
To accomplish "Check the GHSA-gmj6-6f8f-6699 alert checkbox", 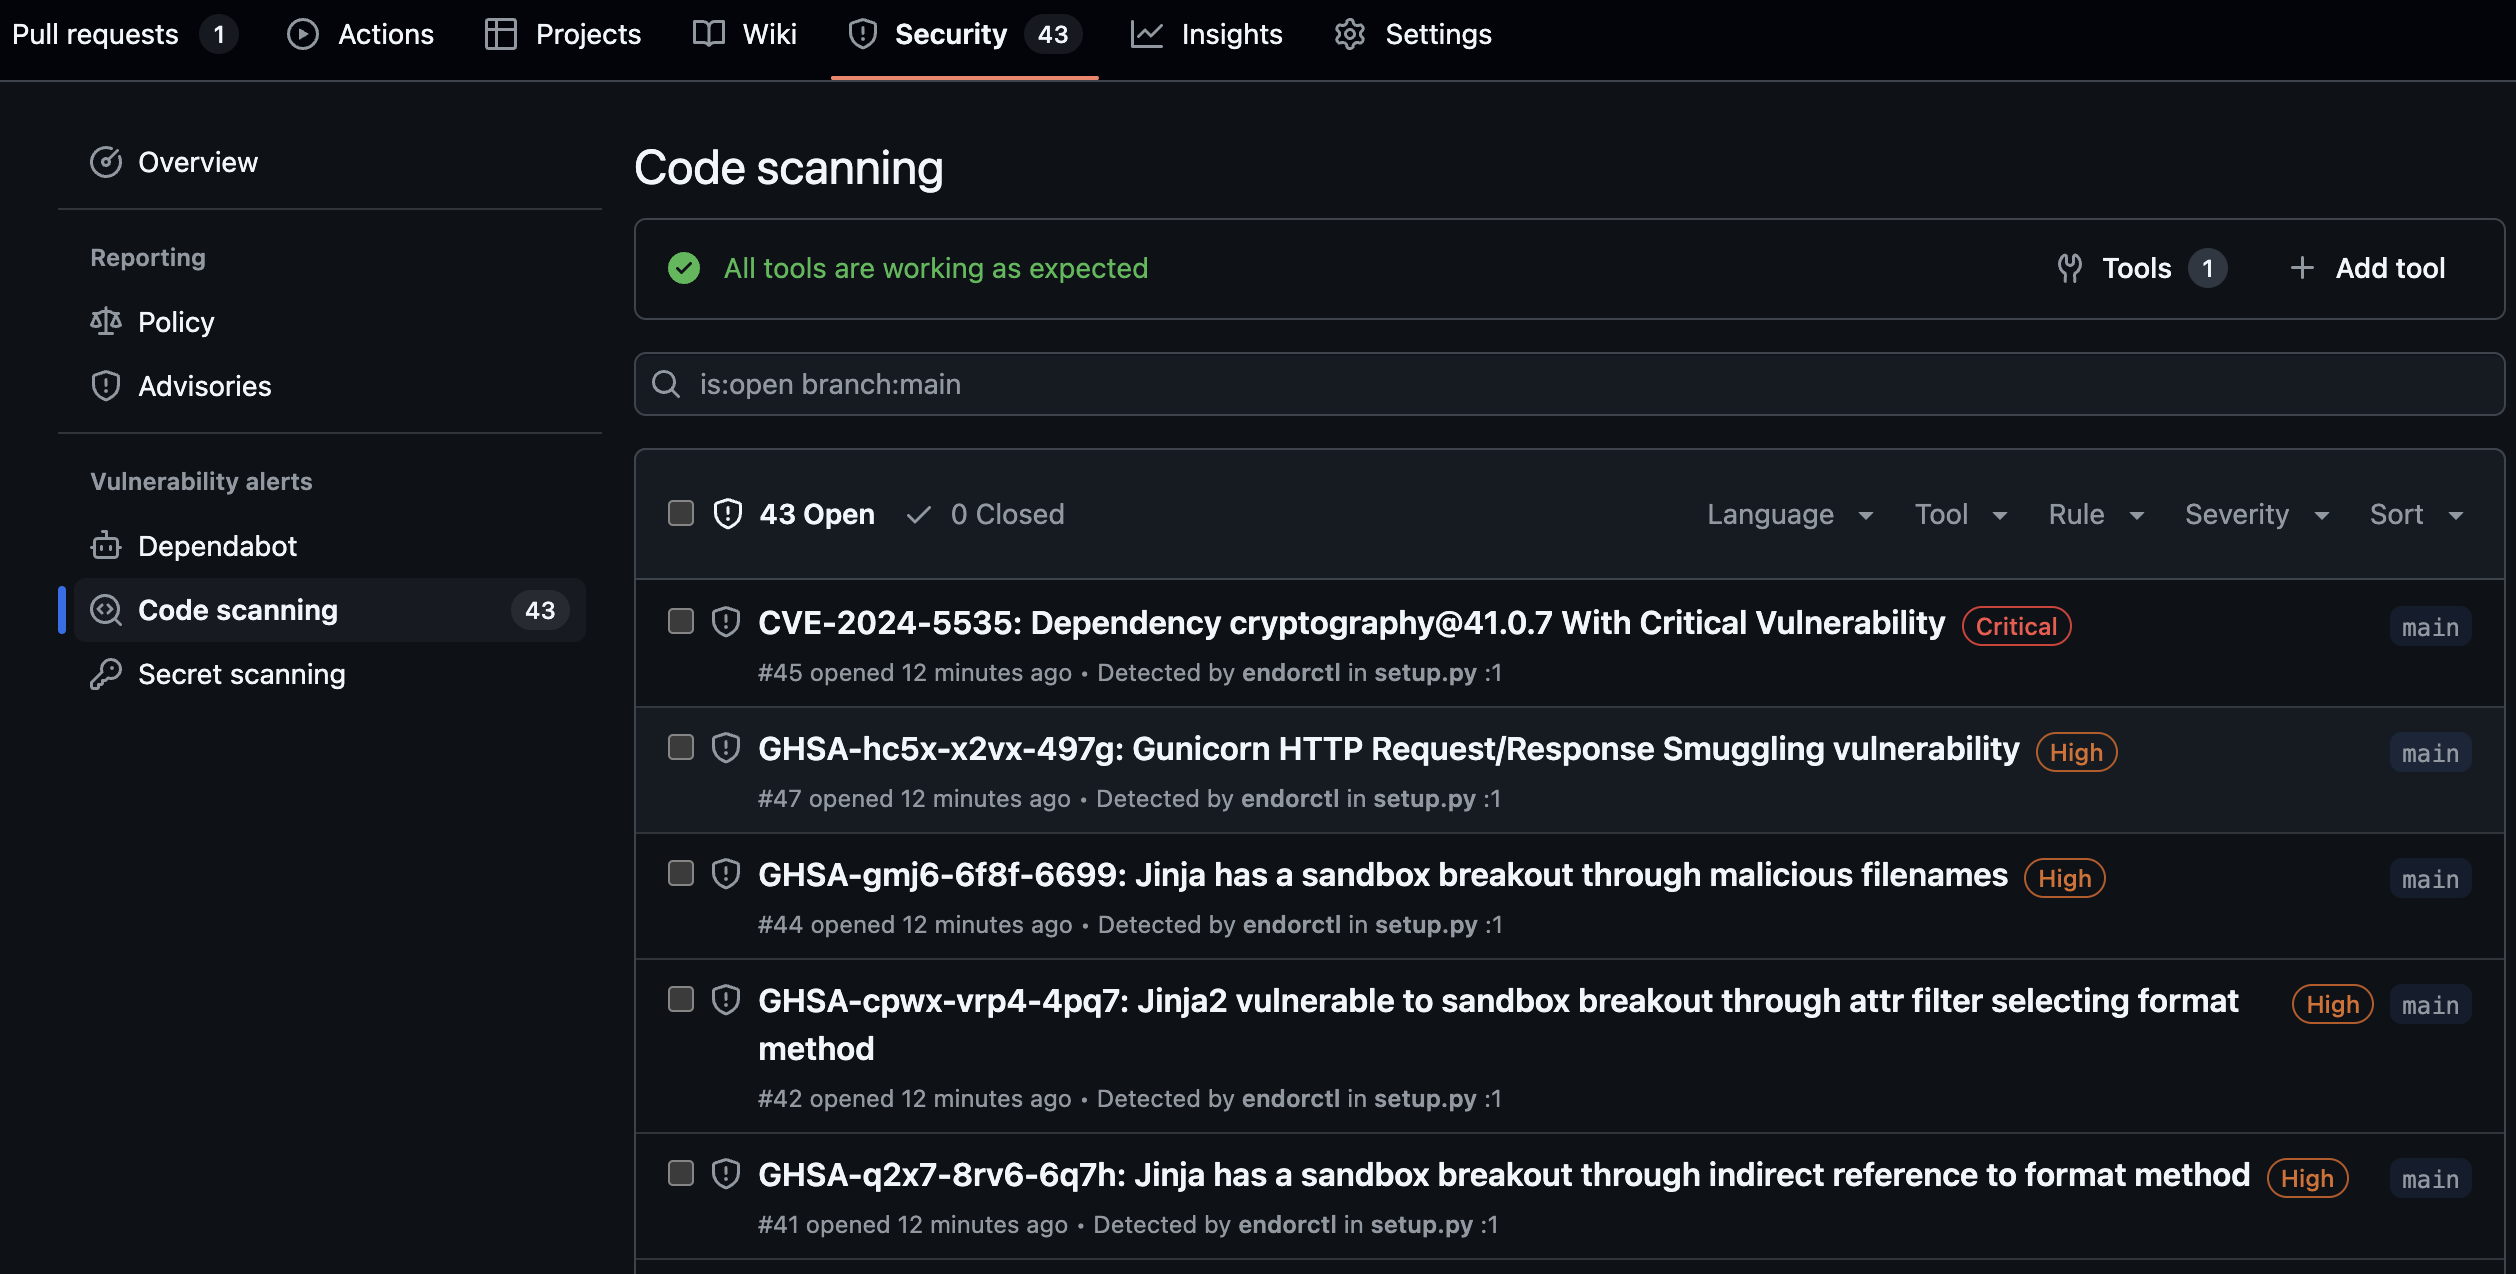I will pyautogui.click(x=681, y=873).
